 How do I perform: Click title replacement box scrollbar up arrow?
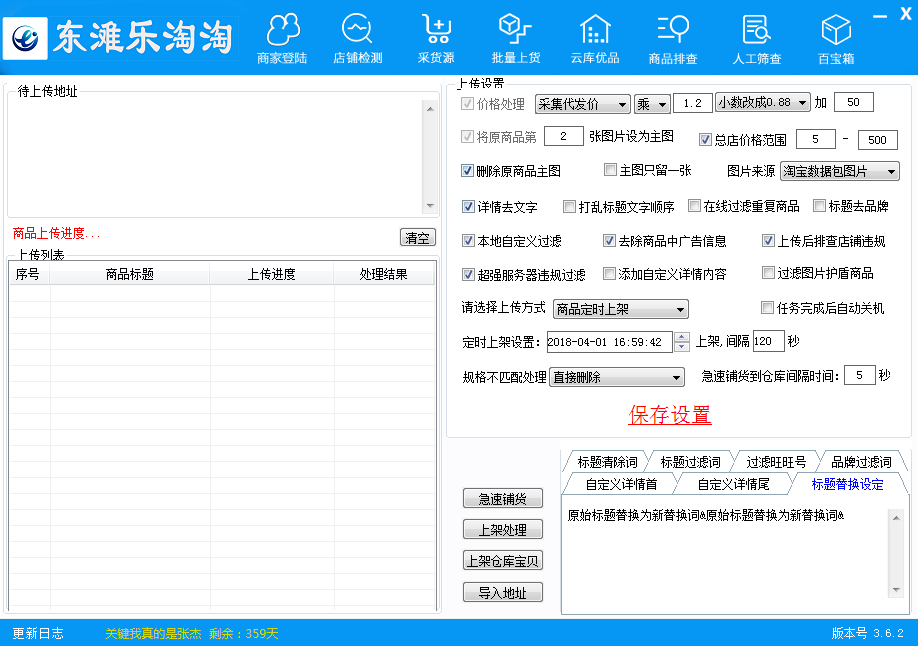[x=896, y=518]
